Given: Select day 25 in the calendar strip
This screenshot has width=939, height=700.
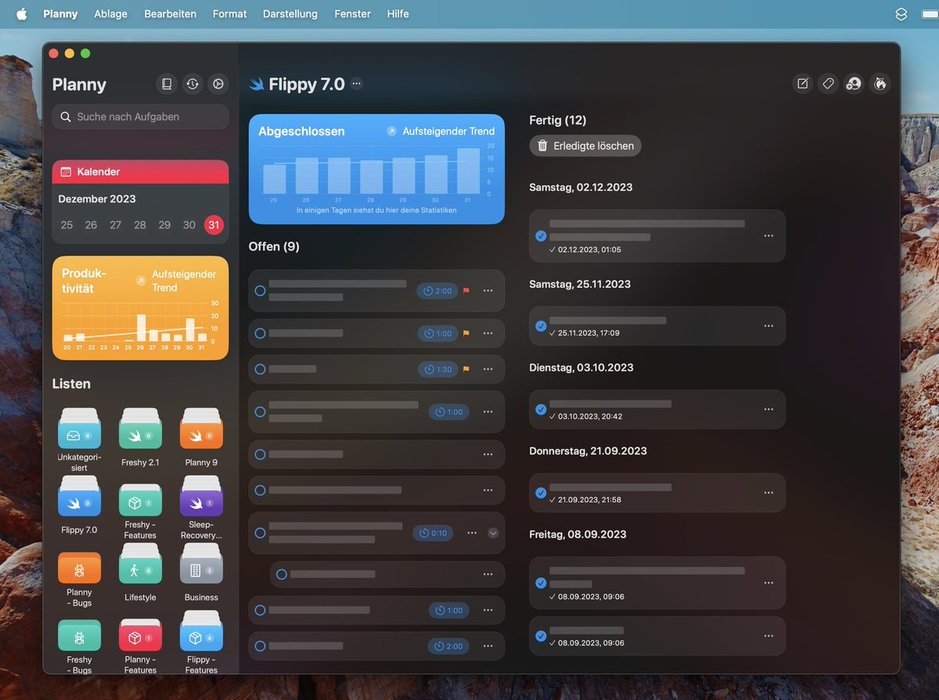Looking at the screenshot, I should (66, 225).
